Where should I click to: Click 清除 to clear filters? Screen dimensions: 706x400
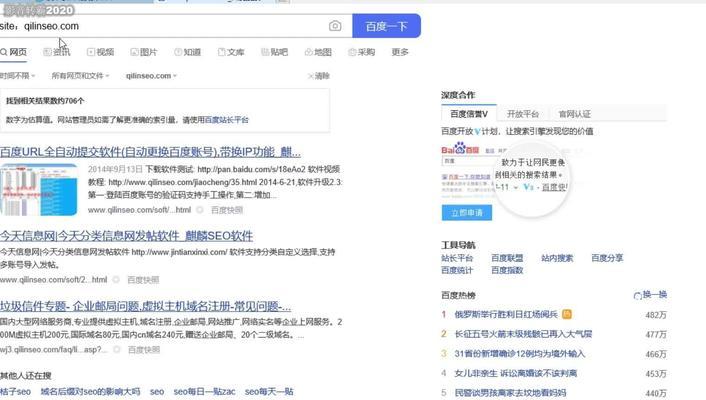click(x=319, y=76)
